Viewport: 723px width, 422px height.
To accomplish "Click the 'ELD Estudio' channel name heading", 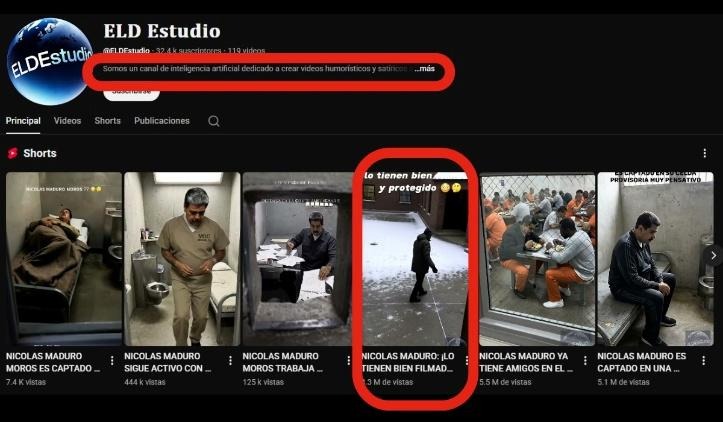I will point(161,31).
